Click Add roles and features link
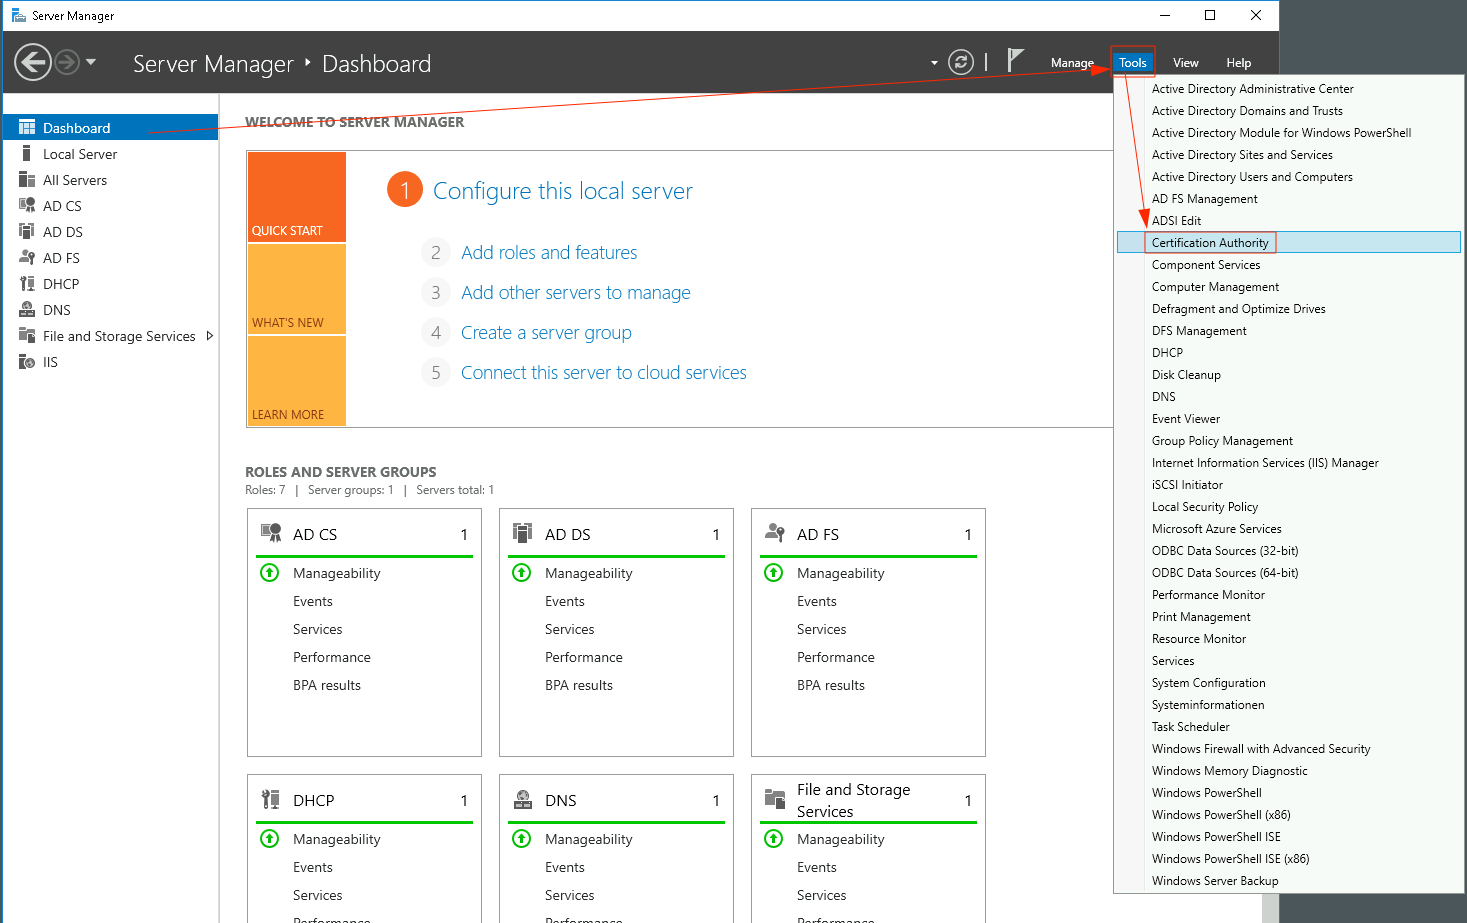This screenshot has height=923, width=1467. coord(549,253)
